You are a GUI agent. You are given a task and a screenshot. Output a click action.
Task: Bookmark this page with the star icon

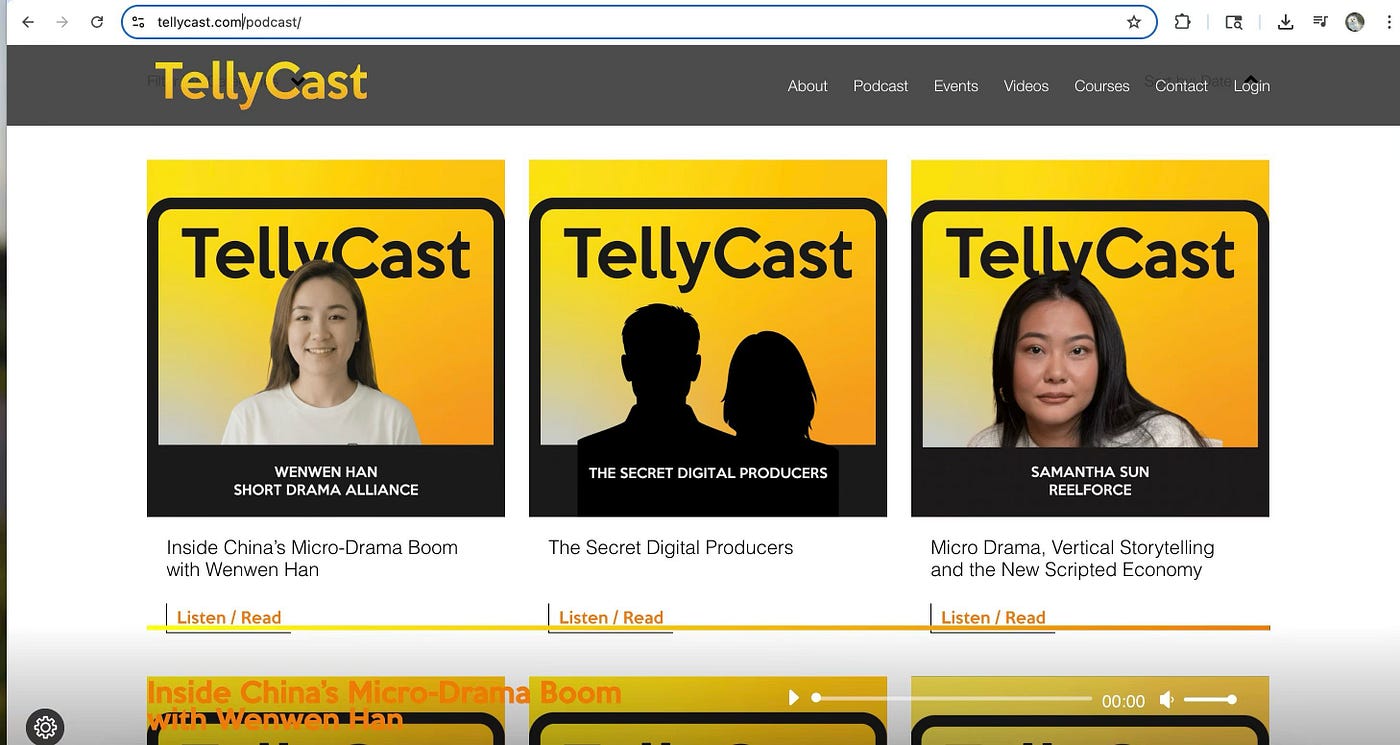point(1134,22)
